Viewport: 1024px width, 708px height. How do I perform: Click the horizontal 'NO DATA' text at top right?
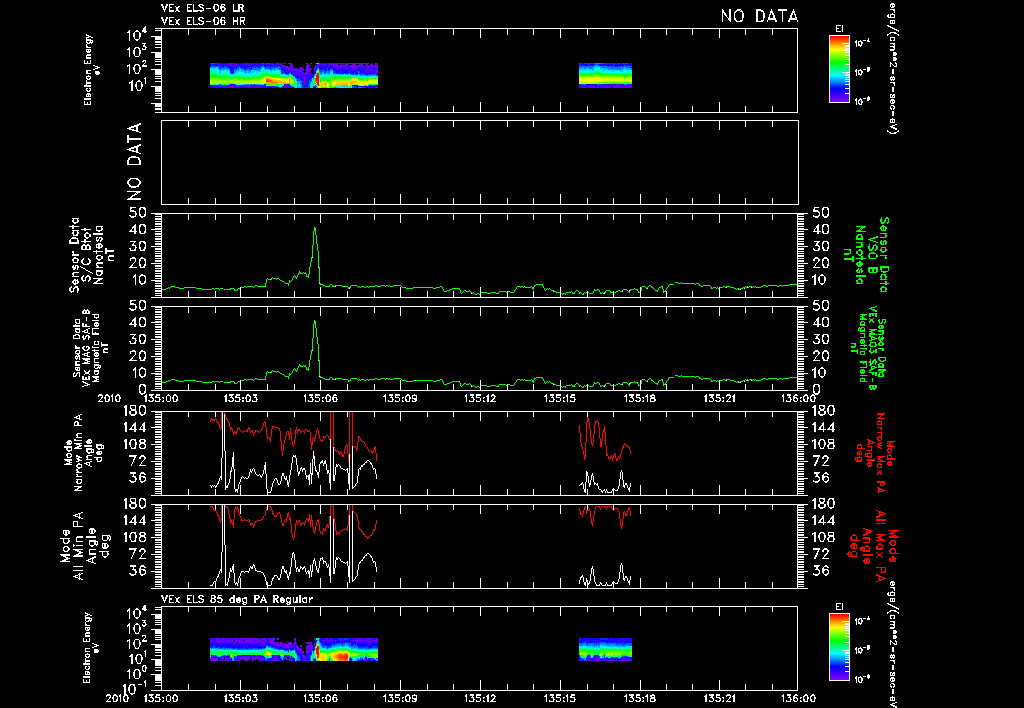pos(760,16)
